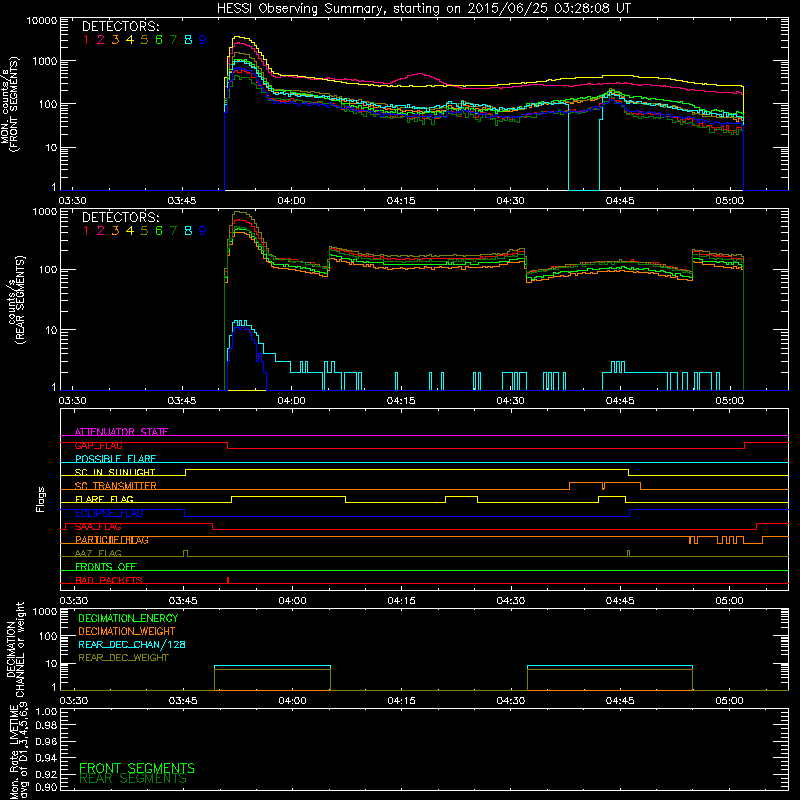Click the FRONTS_OFF flag label
Image resolution: width=800 pixels, height=800 pixels.
(x=106, y=566)
